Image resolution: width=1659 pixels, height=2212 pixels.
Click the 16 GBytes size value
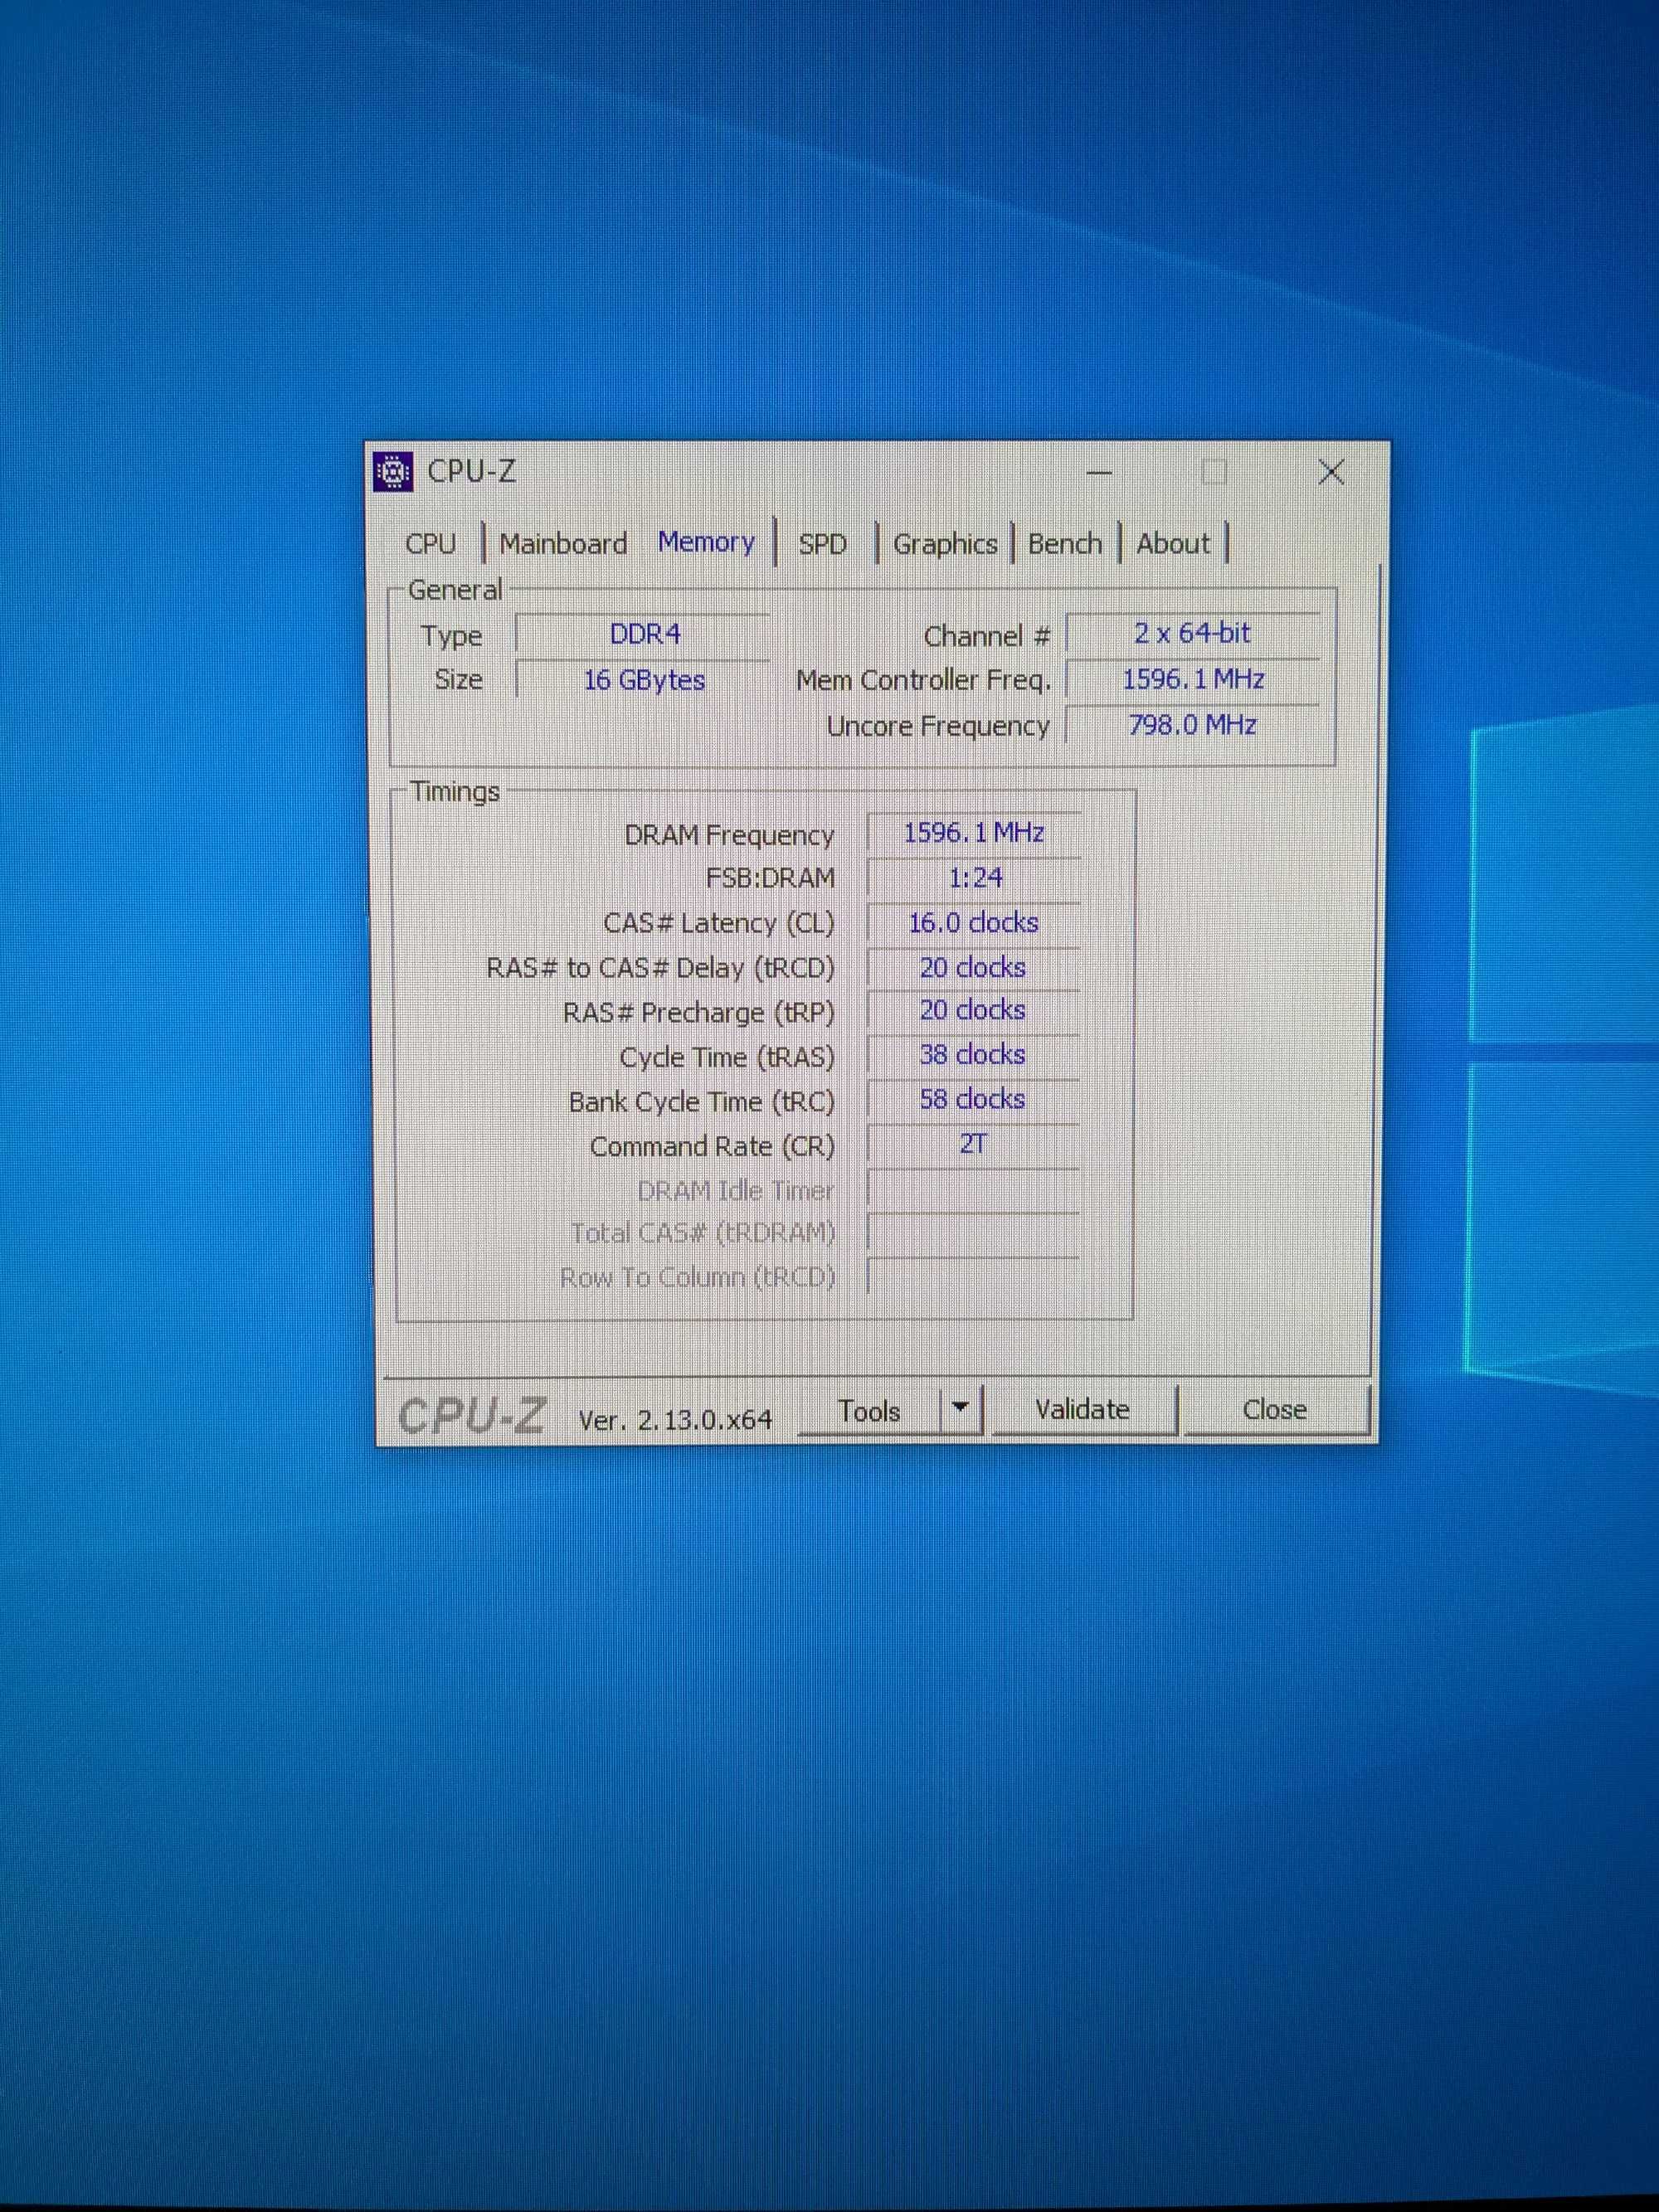[x=644, y=680]
